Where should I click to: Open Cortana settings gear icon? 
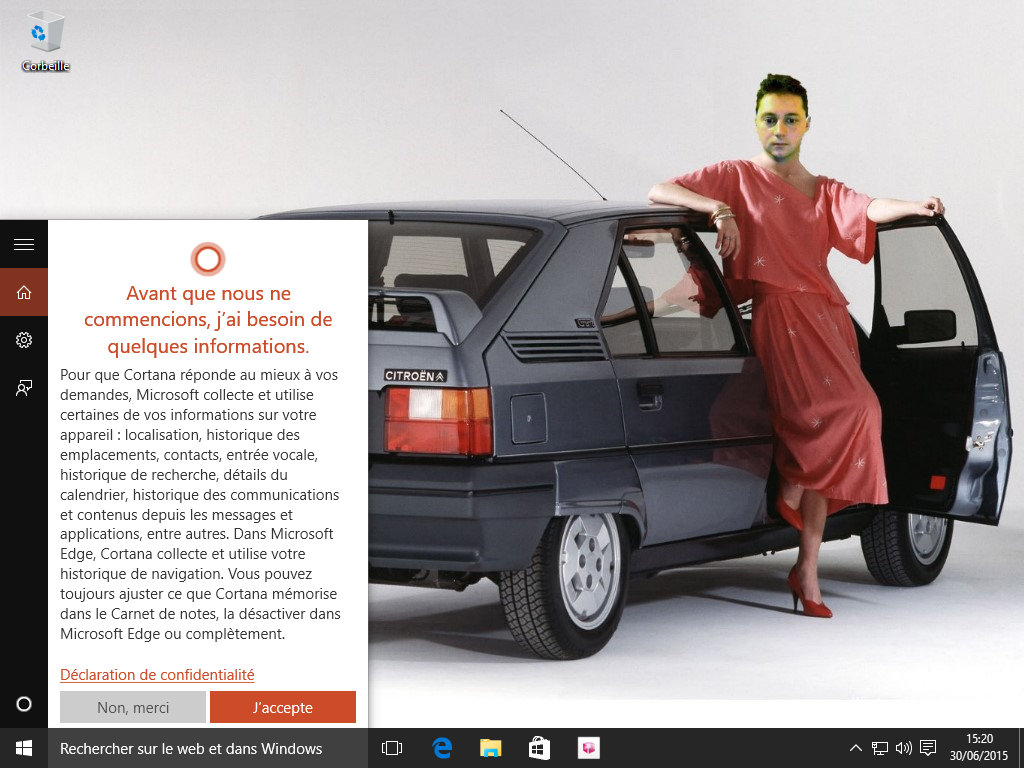pos(24,340)
